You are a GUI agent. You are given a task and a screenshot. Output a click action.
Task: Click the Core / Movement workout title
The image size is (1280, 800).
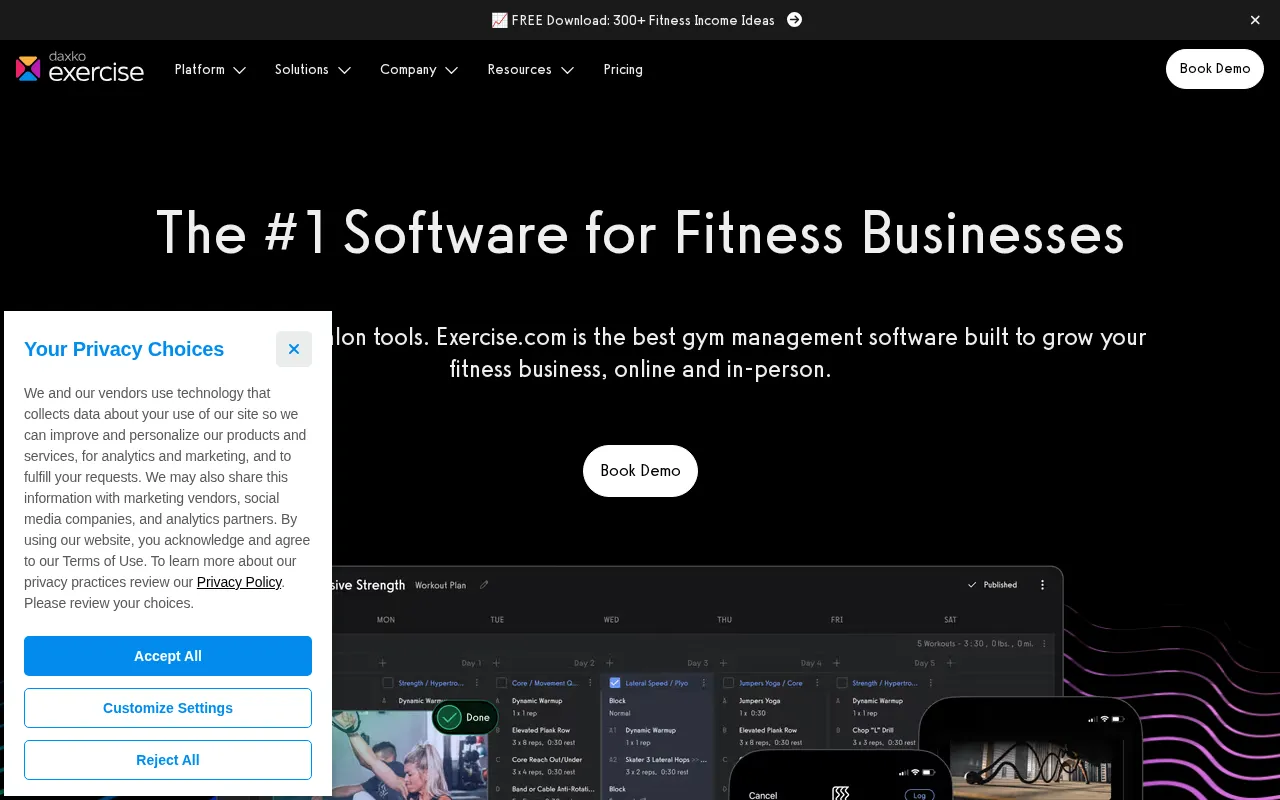pos(545,683)
